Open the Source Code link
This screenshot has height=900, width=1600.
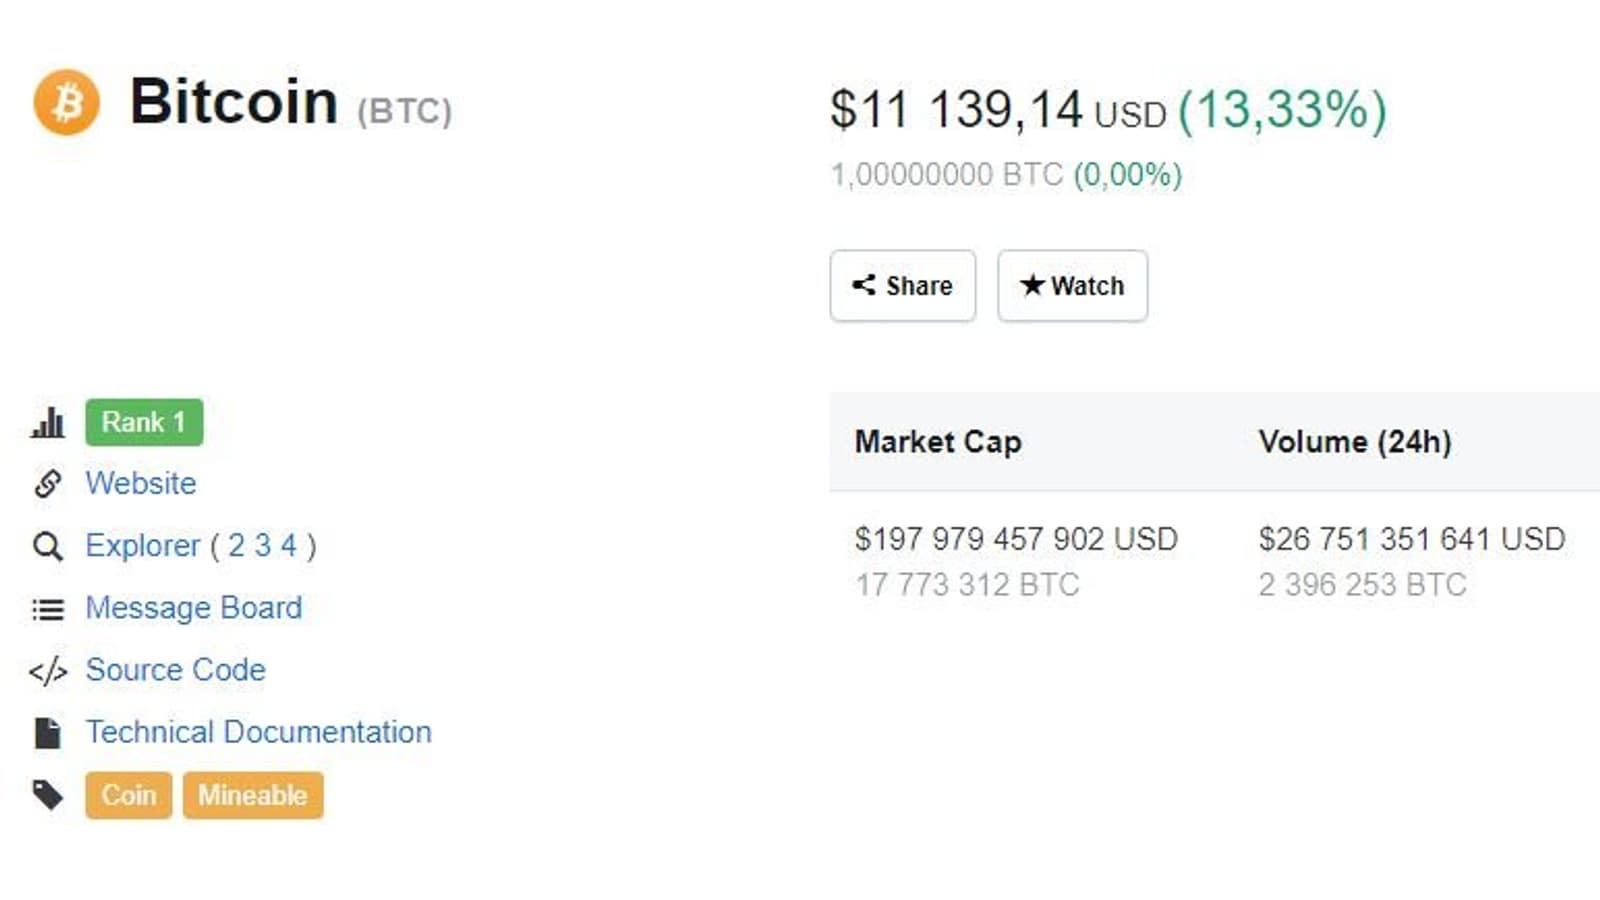click(176, 670)
